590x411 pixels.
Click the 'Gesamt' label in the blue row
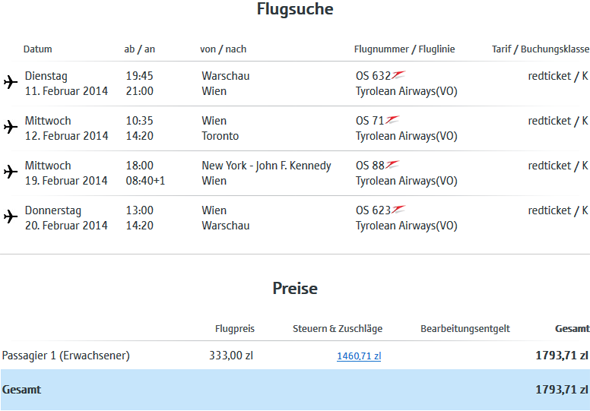[21, 390]
